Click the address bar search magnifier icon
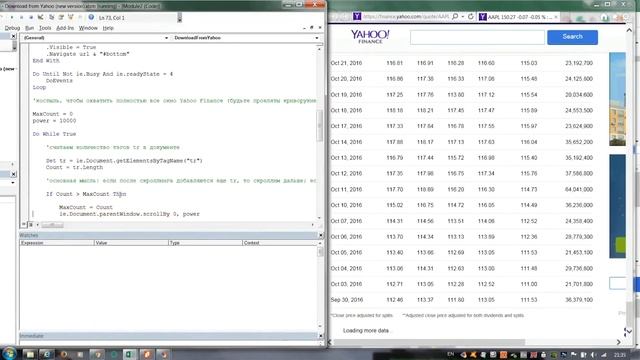This screenshot has height=360, width=640. click(455, 16)
